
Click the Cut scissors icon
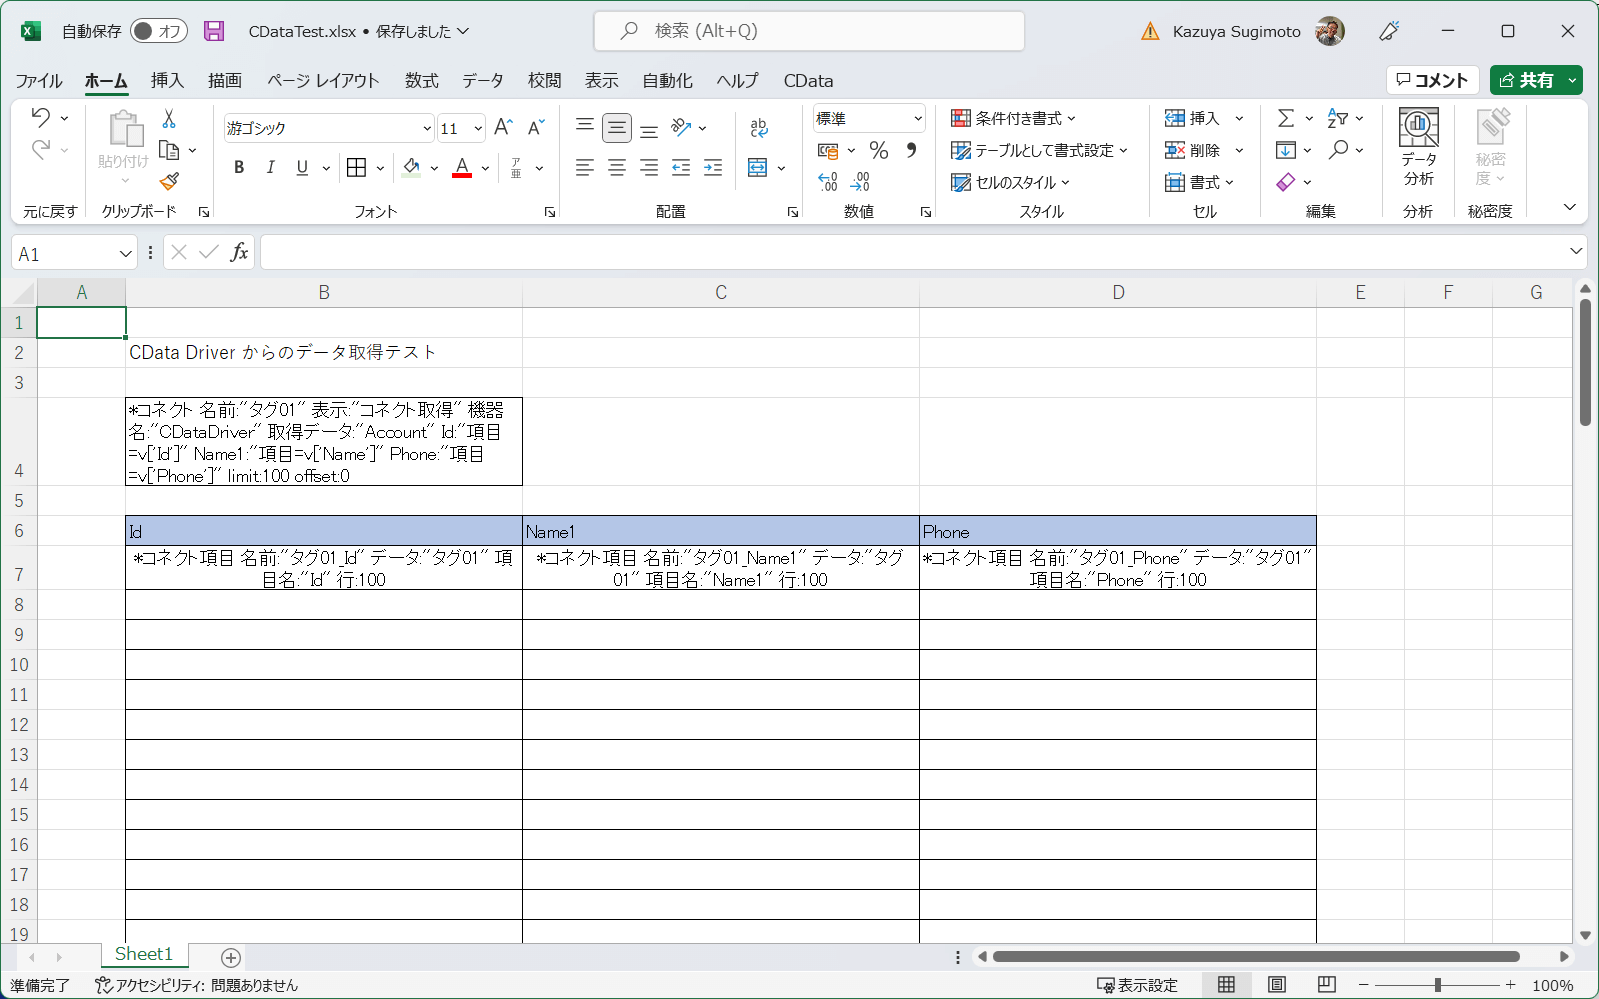click(169, 119)
